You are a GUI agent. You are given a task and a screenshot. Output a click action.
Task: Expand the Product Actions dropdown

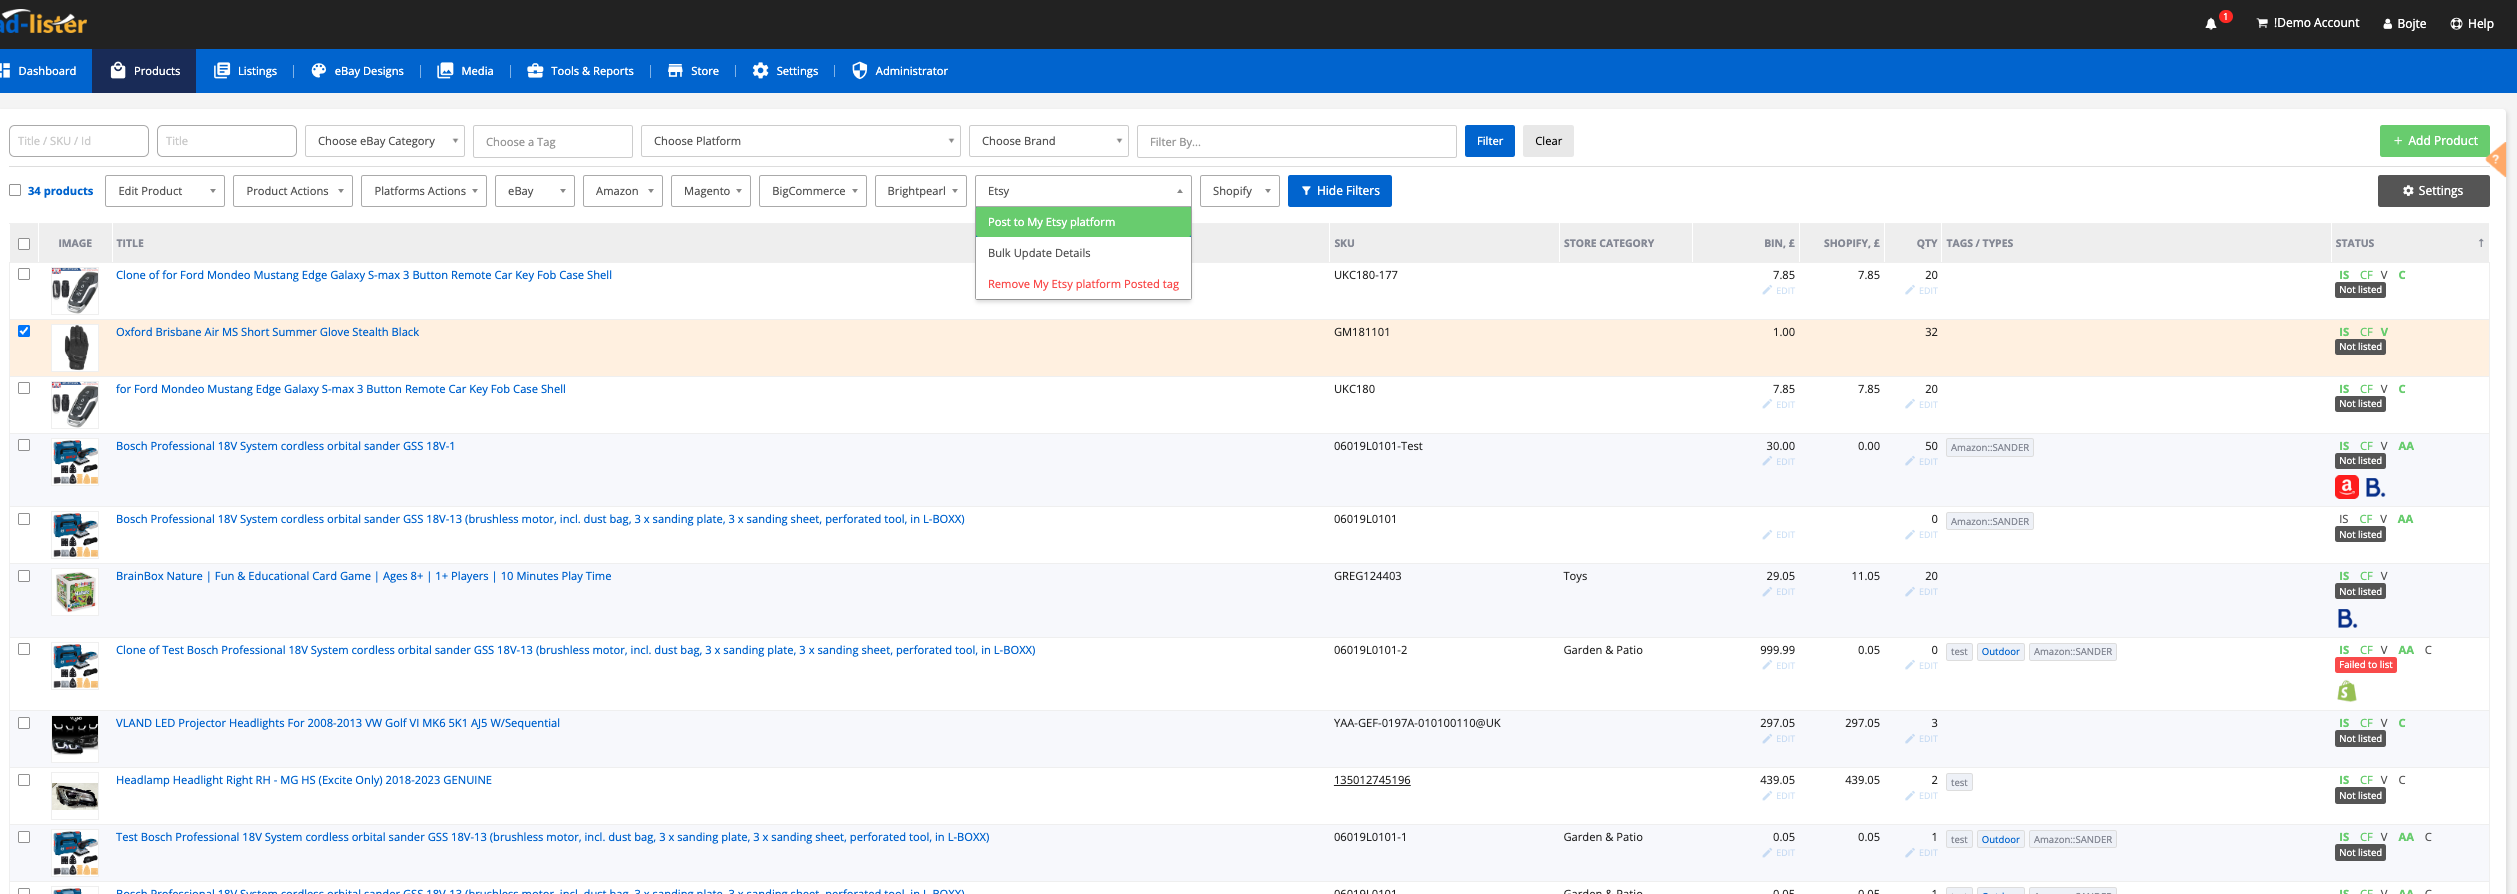292,191
